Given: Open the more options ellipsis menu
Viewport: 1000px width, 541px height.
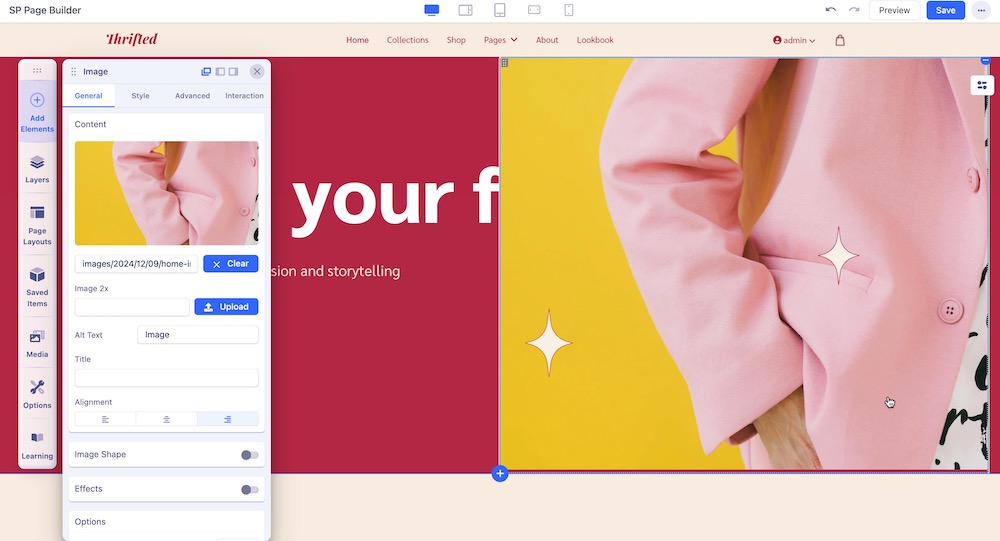Looking at the screenshot, I should tap(981, 10).
